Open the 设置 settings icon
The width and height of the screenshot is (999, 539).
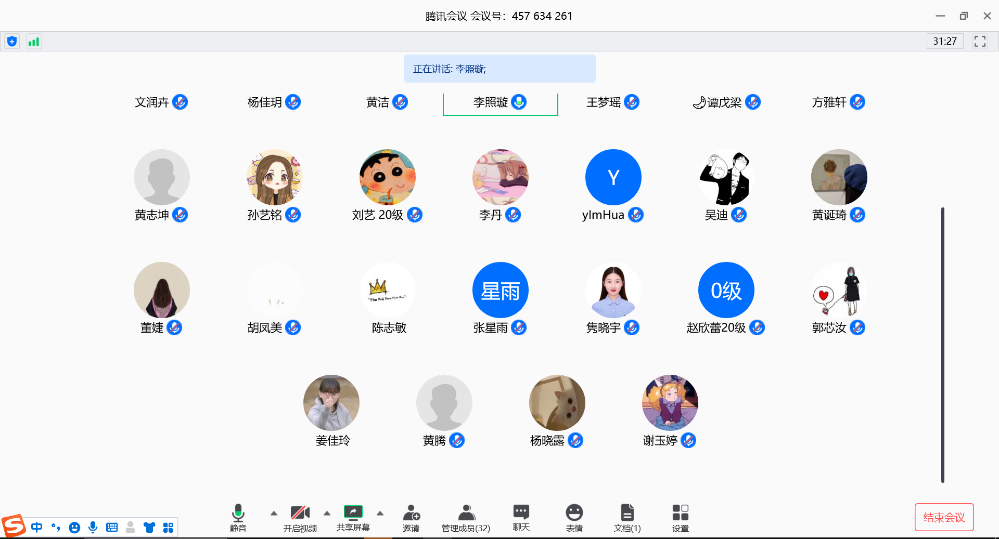(x=680, y=516)
